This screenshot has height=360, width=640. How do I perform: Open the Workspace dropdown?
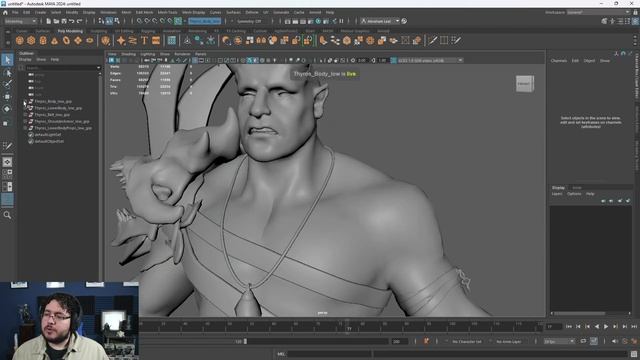pyautogui.click(x=598, y=13)
